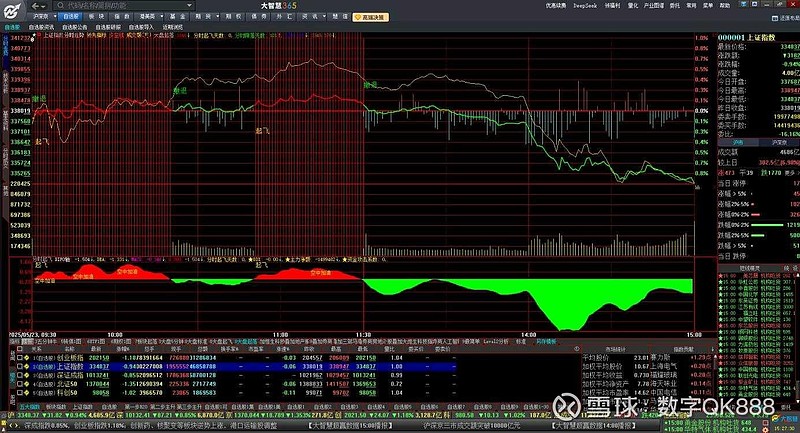800x433 pixels.
Task: Open the 慧信 toolbar tab
Action: (341, 17)
